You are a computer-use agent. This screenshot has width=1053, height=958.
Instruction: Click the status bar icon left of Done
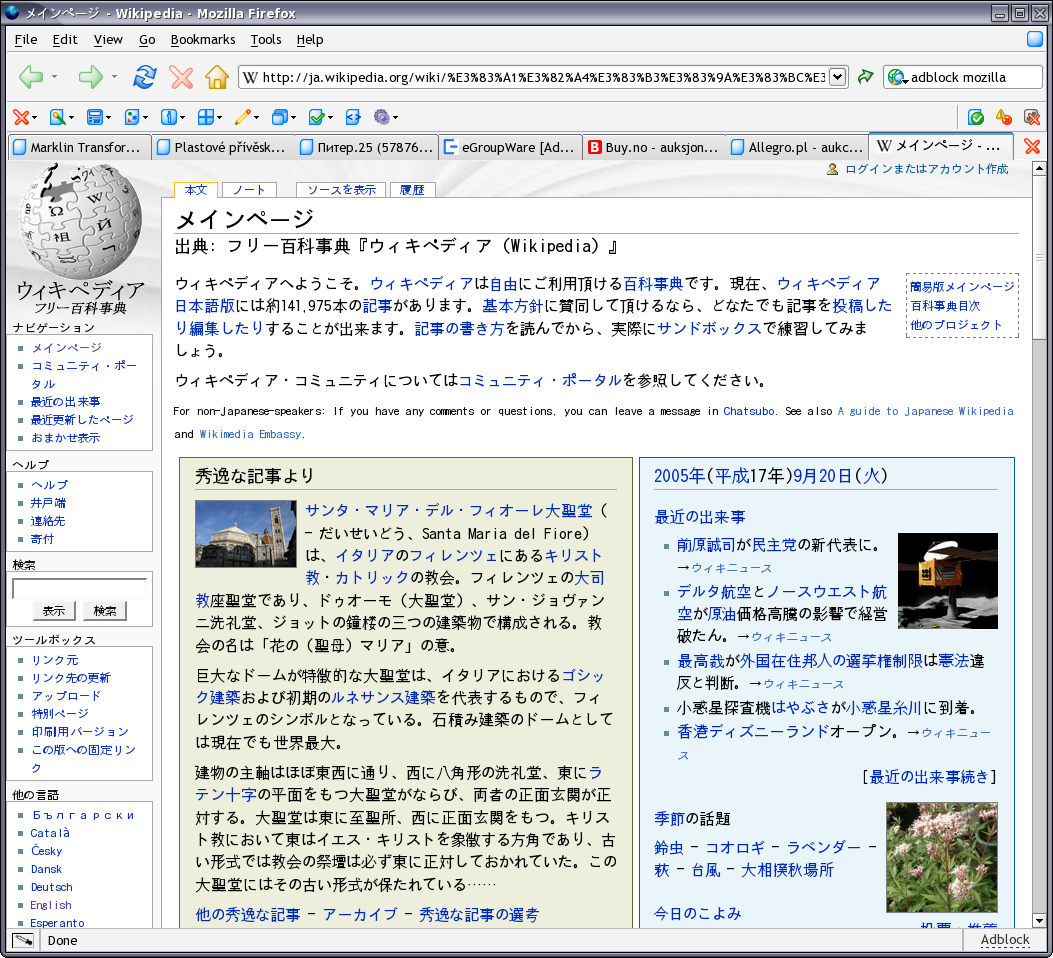pyautogui.click(x=23, y=941)
